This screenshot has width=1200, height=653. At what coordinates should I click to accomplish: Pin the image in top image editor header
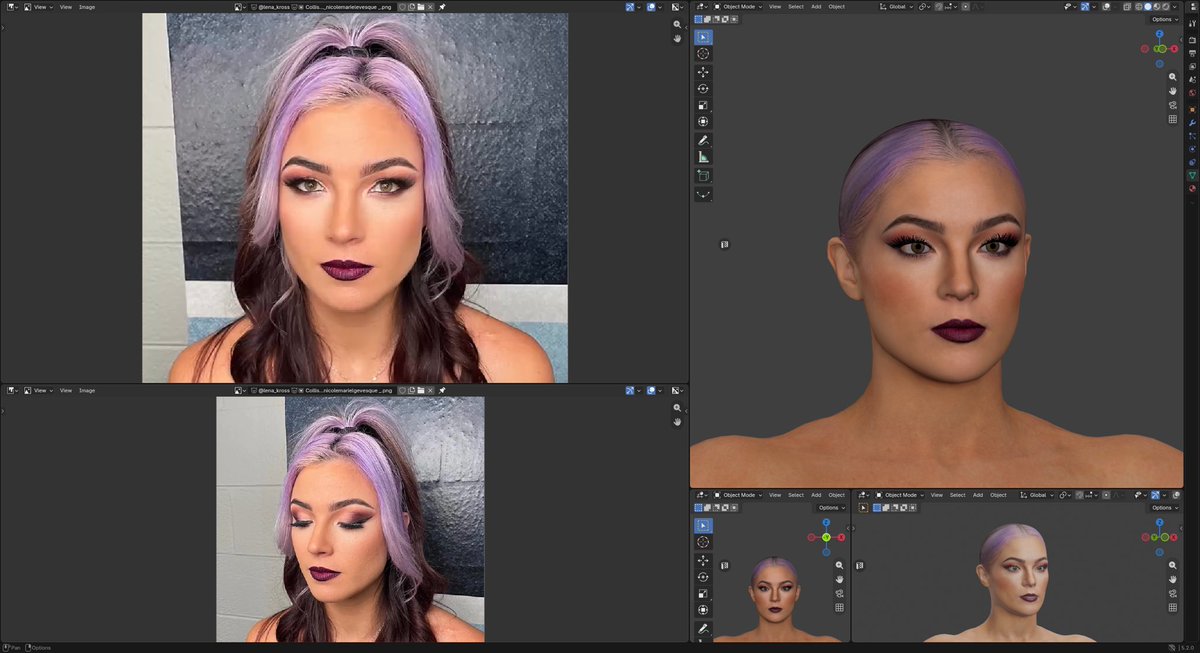tap(441, 7)
